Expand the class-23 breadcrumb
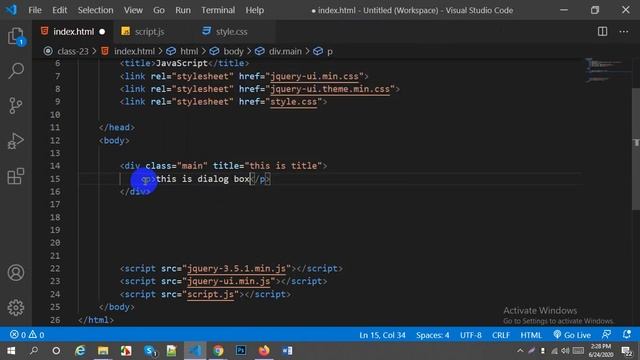640x360 pixels. pos(73,51)
